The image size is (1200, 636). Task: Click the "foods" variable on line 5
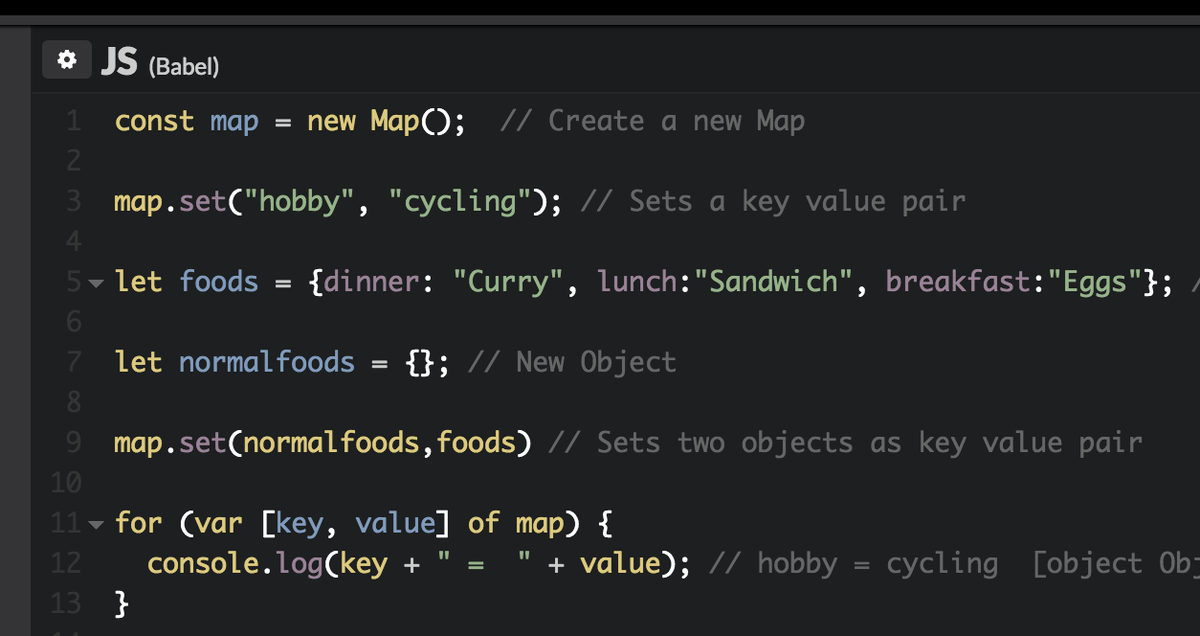point(219,282)
